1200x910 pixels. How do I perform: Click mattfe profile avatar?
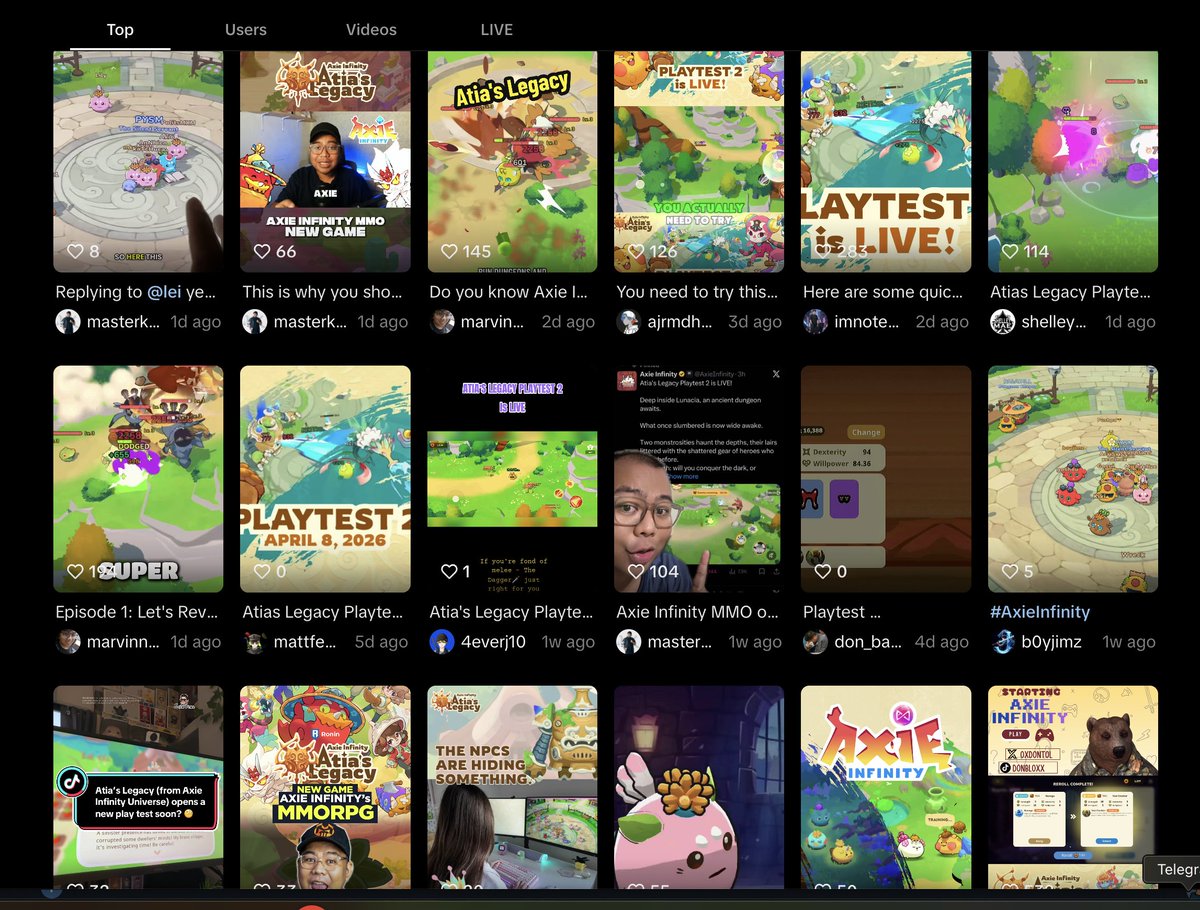point(255,642)
